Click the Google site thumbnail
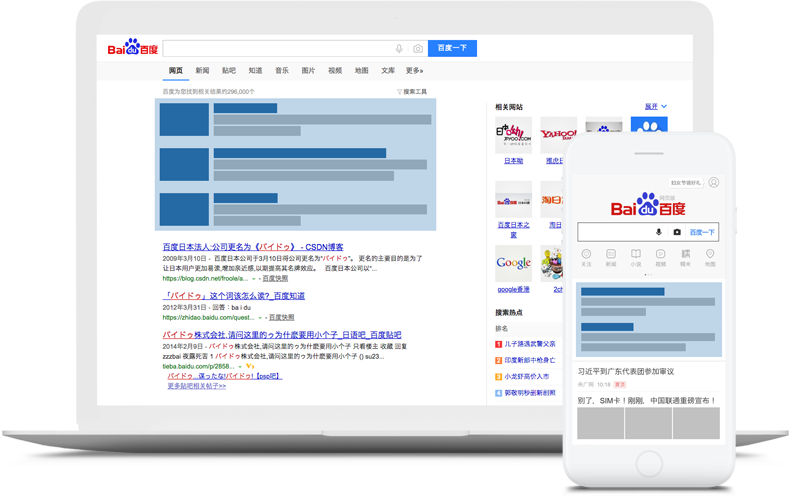This screenshot has height=496, width=790. pyautogui.click(x=513, y=264)
